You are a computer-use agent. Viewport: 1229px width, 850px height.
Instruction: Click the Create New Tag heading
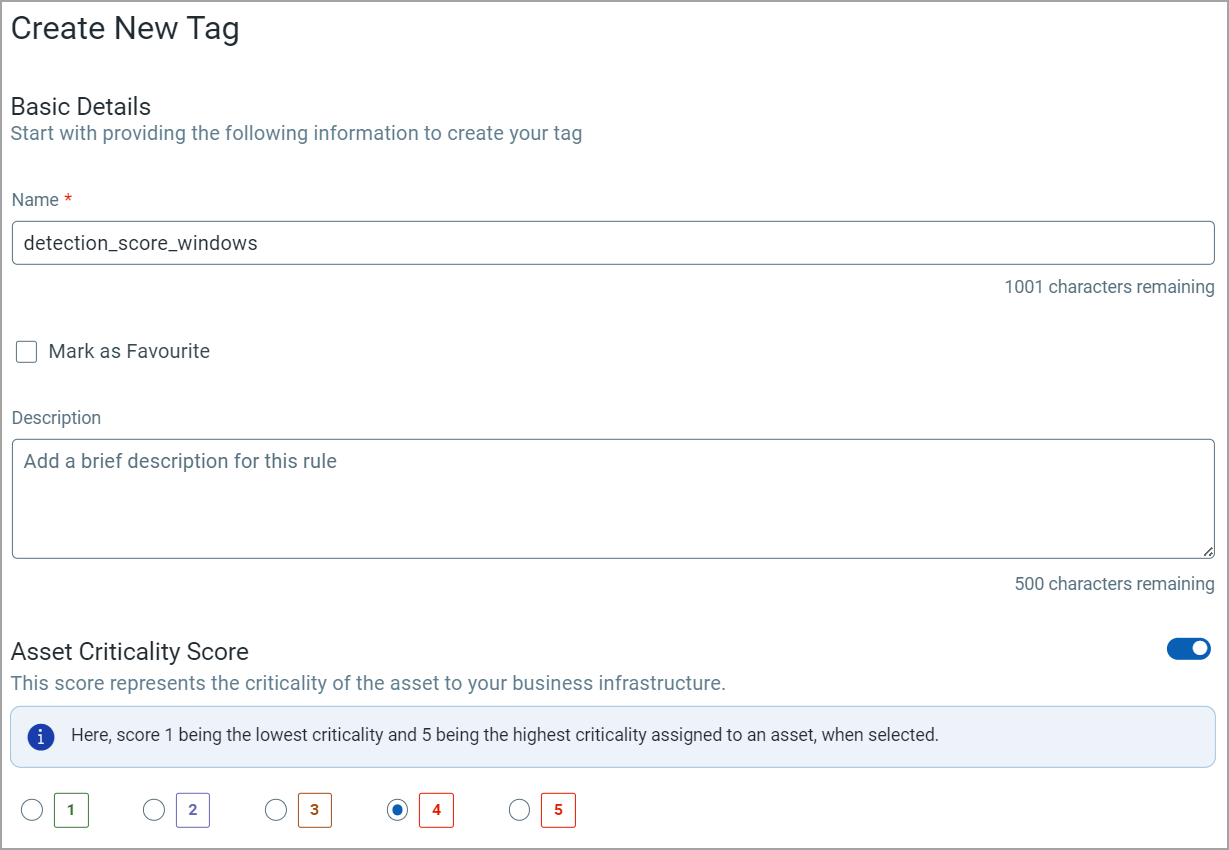tap(124, 28)
